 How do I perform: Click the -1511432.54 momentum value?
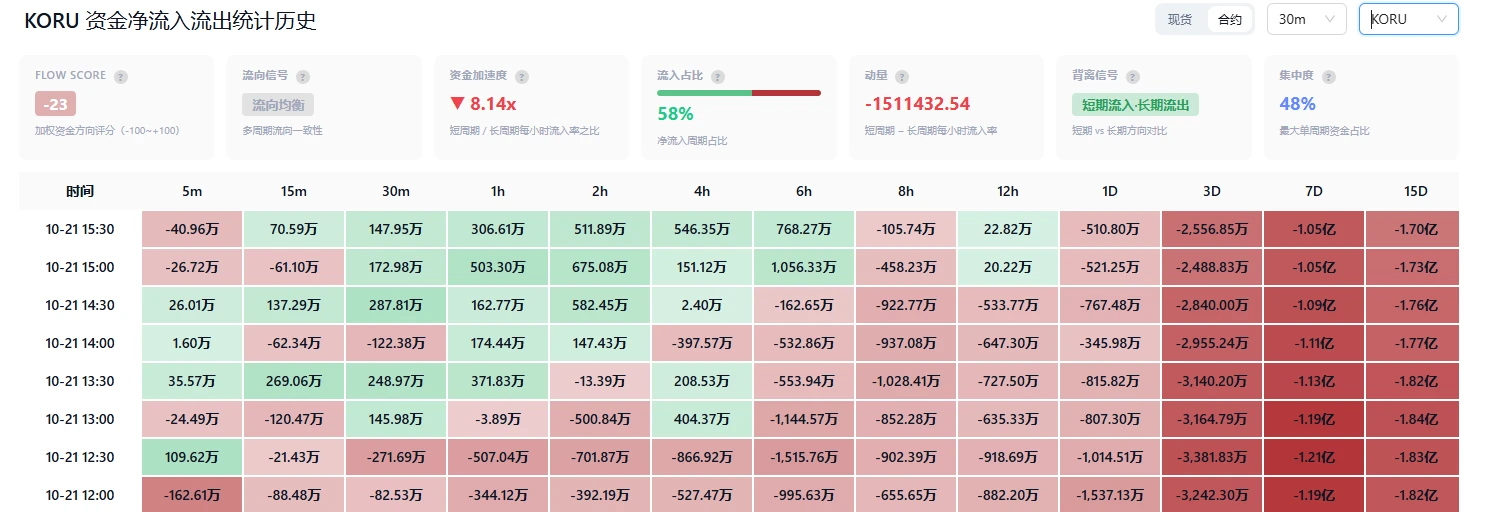tap(917, 104)
